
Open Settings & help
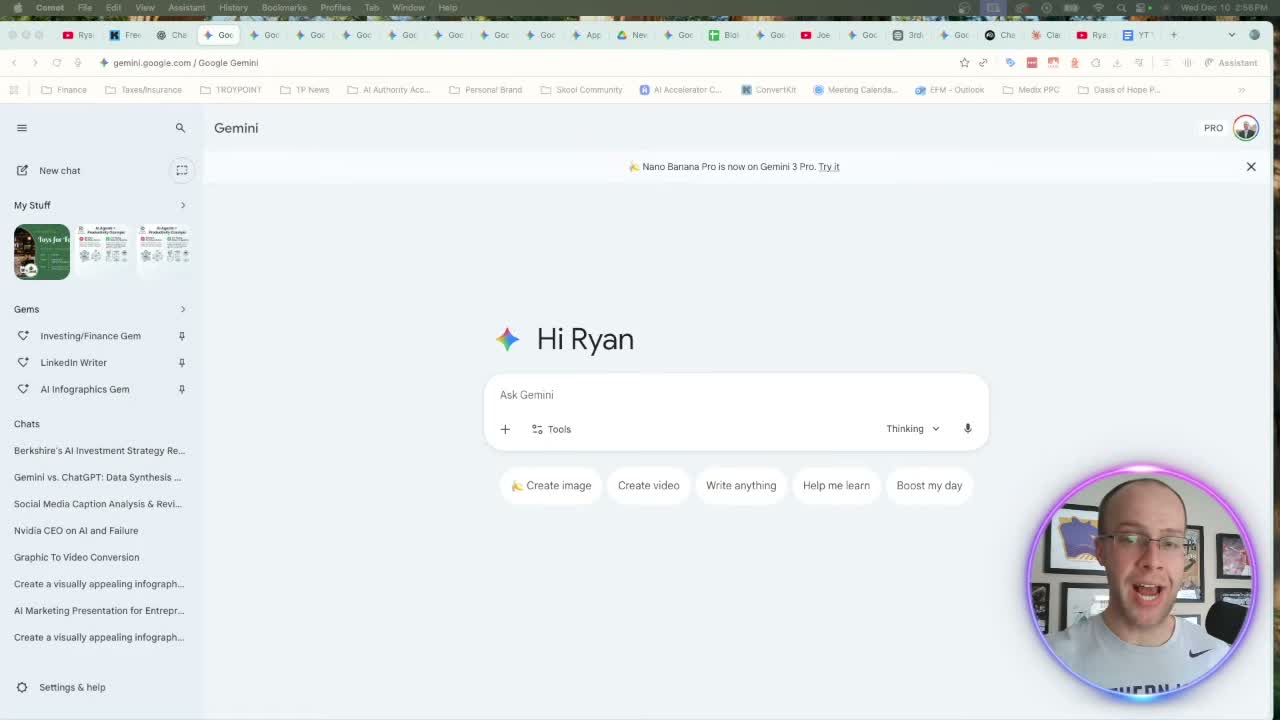[x=61, y=687]
